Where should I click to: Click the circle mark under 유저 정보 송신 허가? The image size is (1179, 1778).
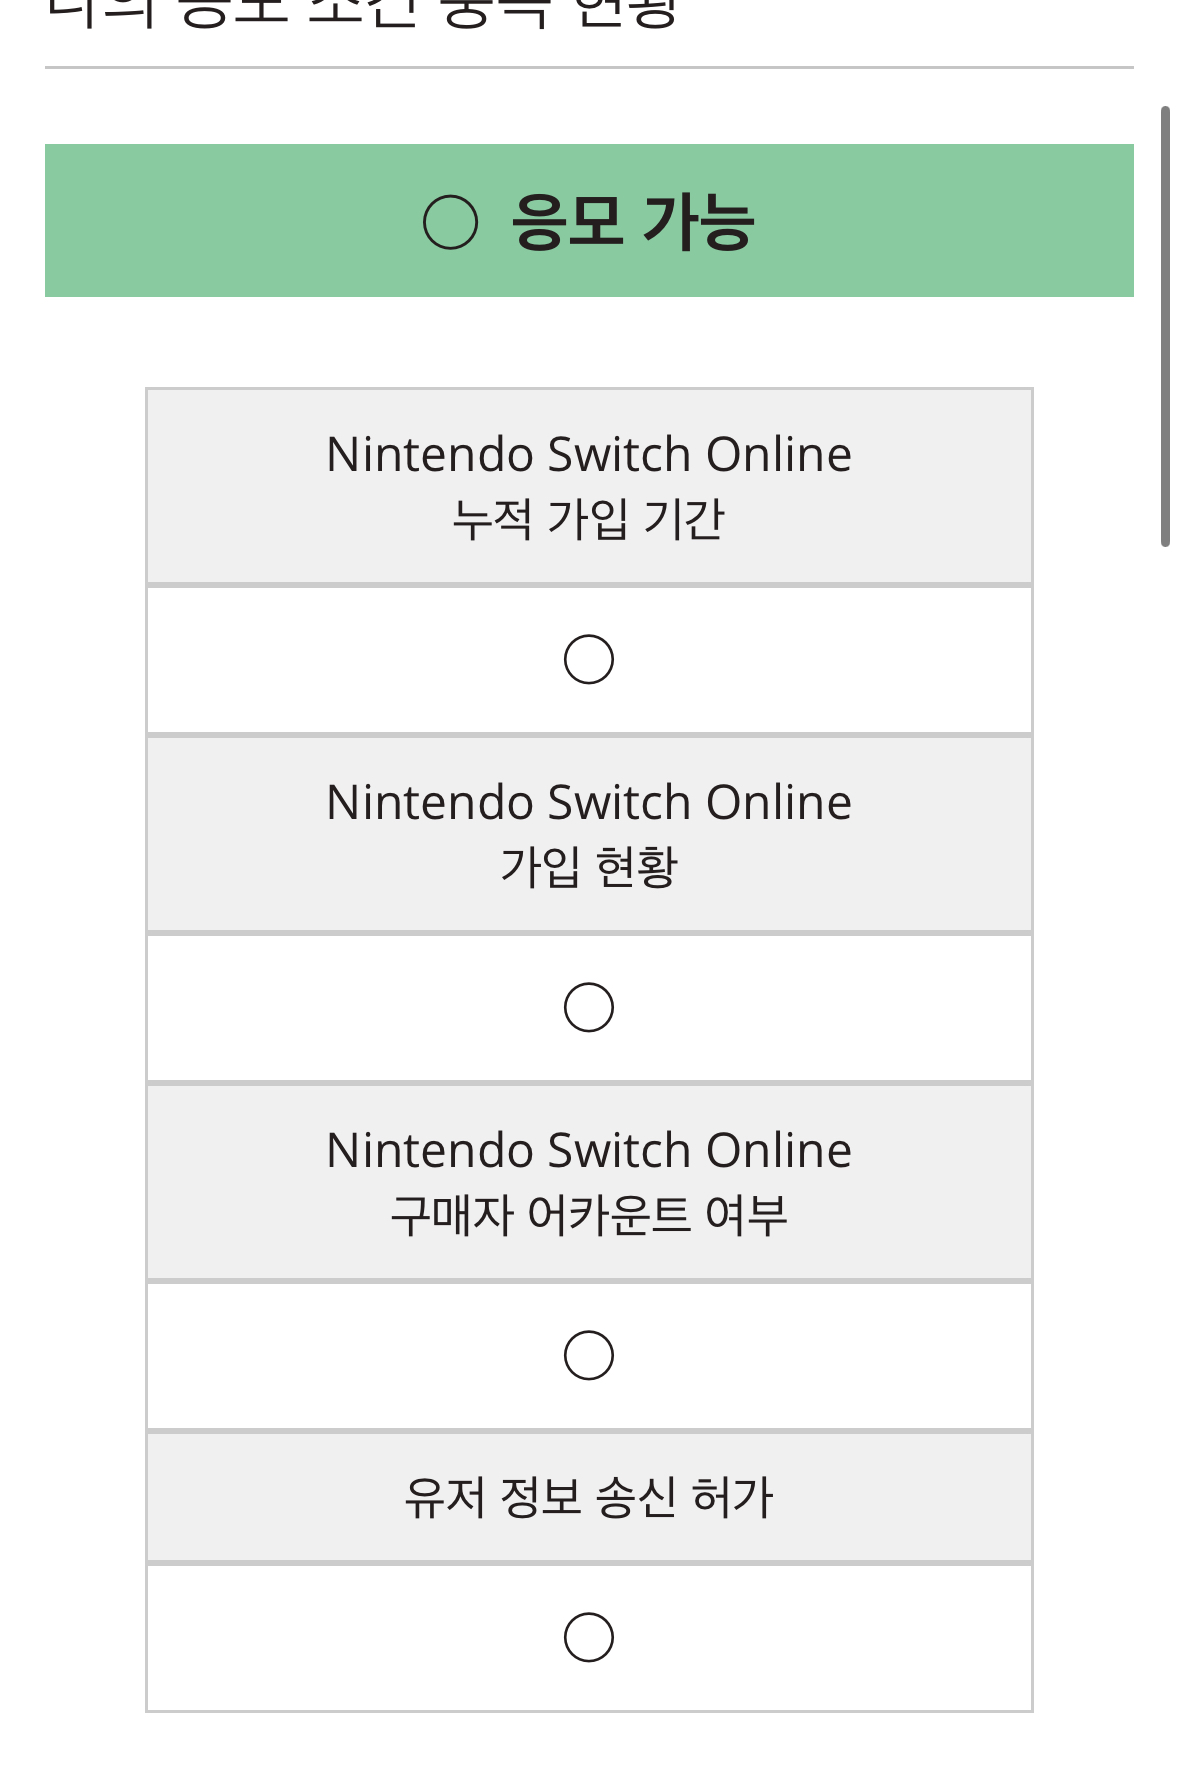click(x=588, y=1637)
